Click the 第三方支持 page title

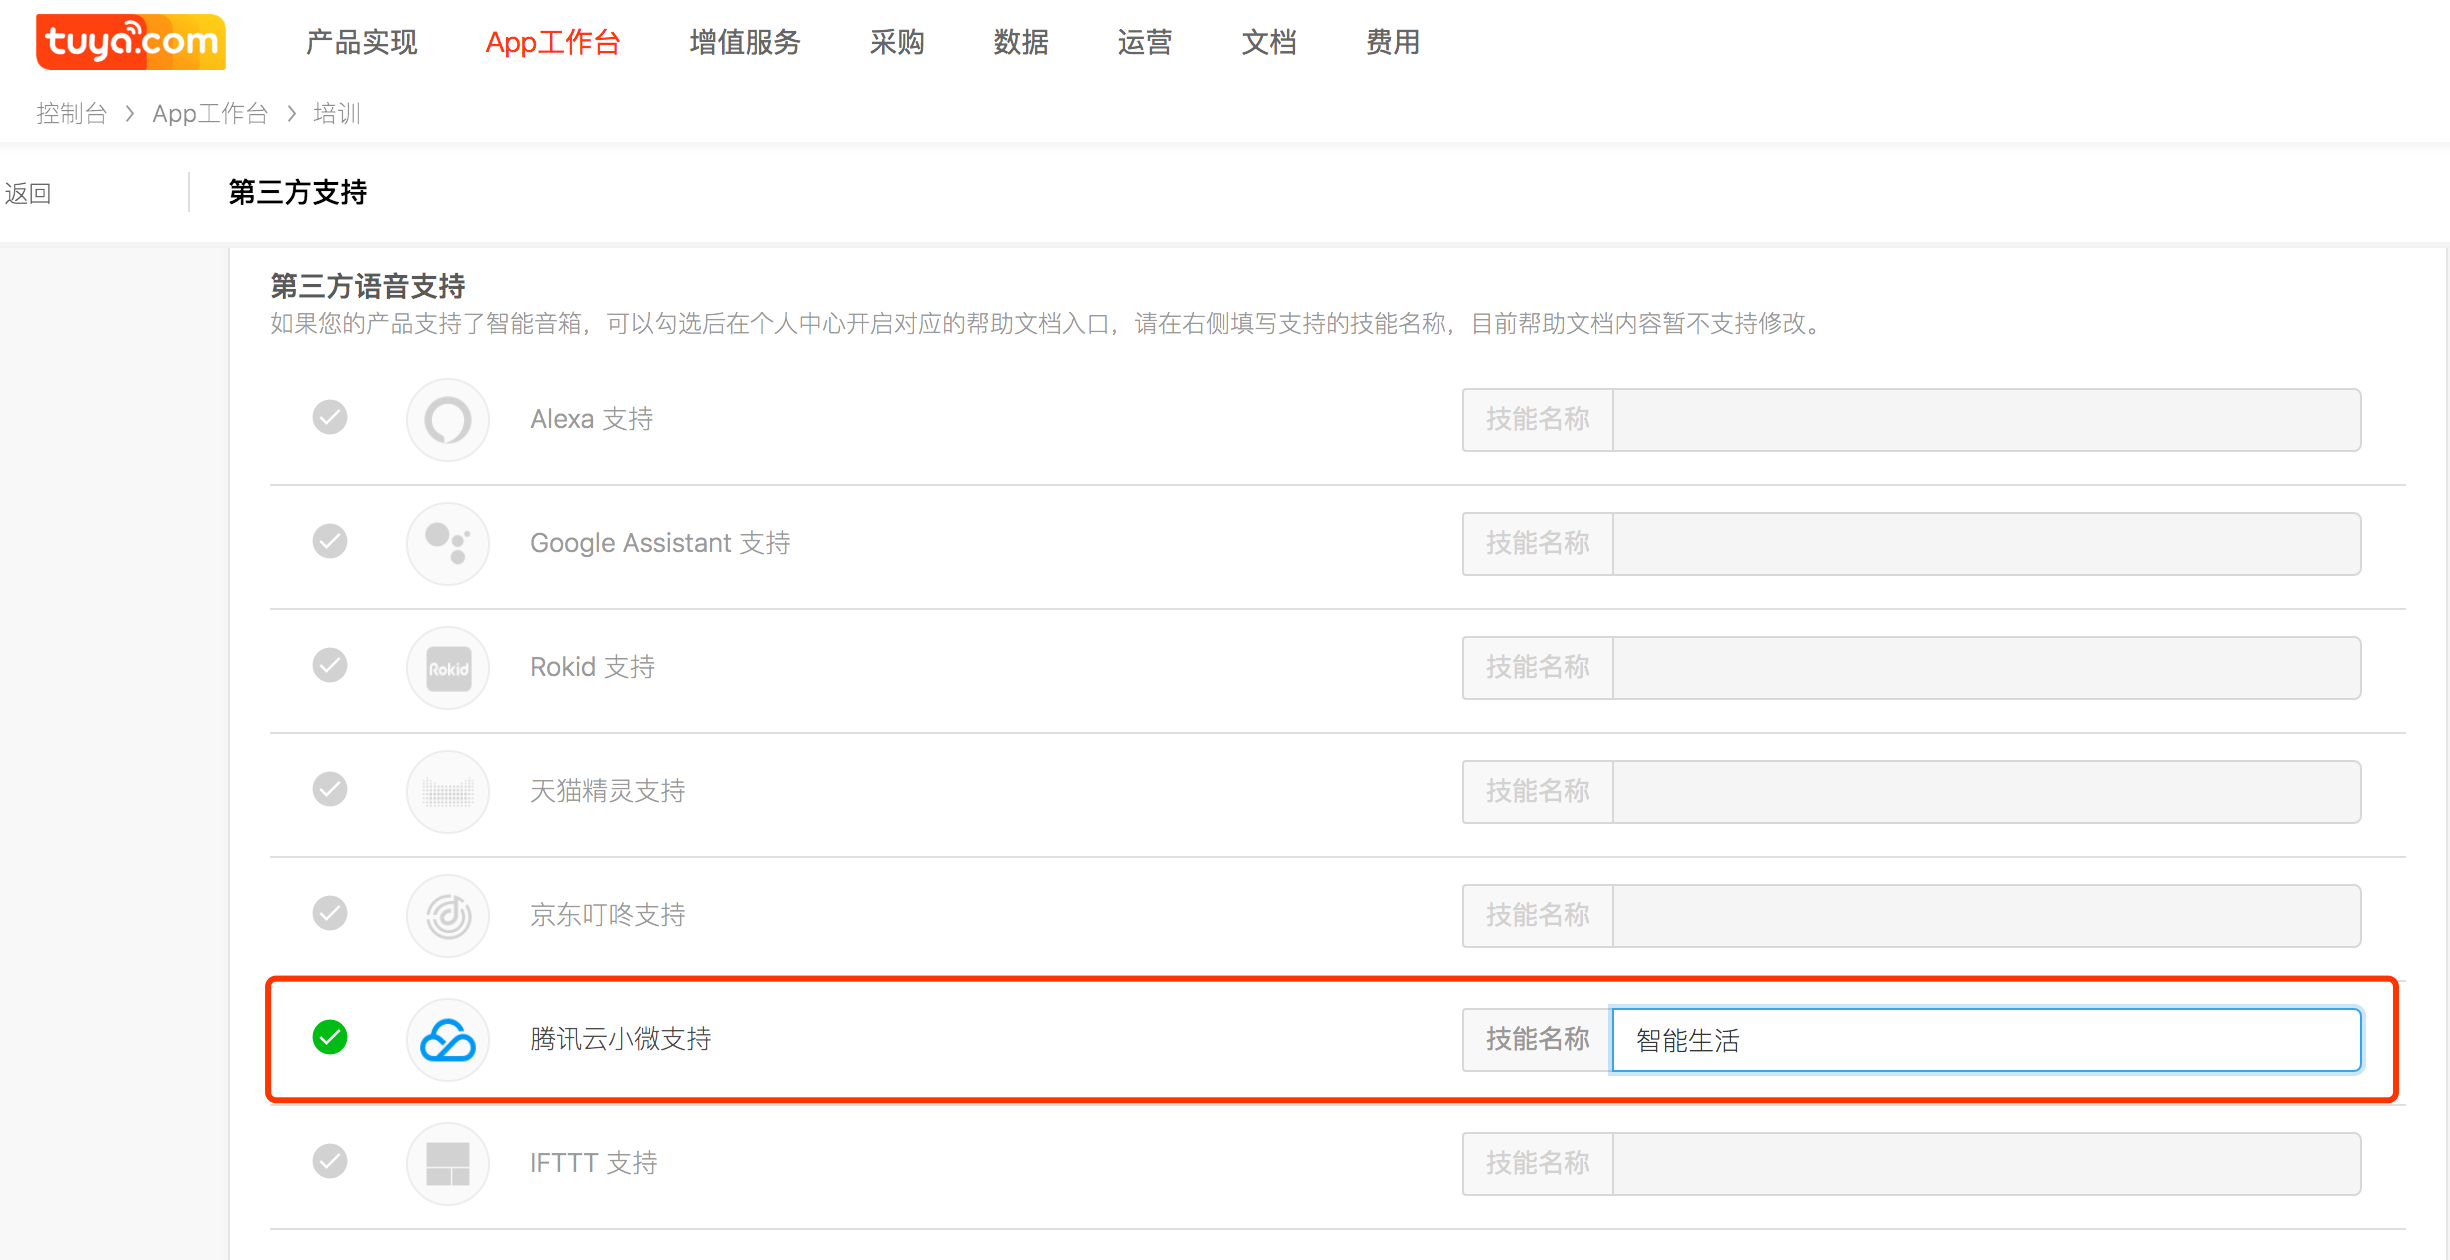[298, 192]
